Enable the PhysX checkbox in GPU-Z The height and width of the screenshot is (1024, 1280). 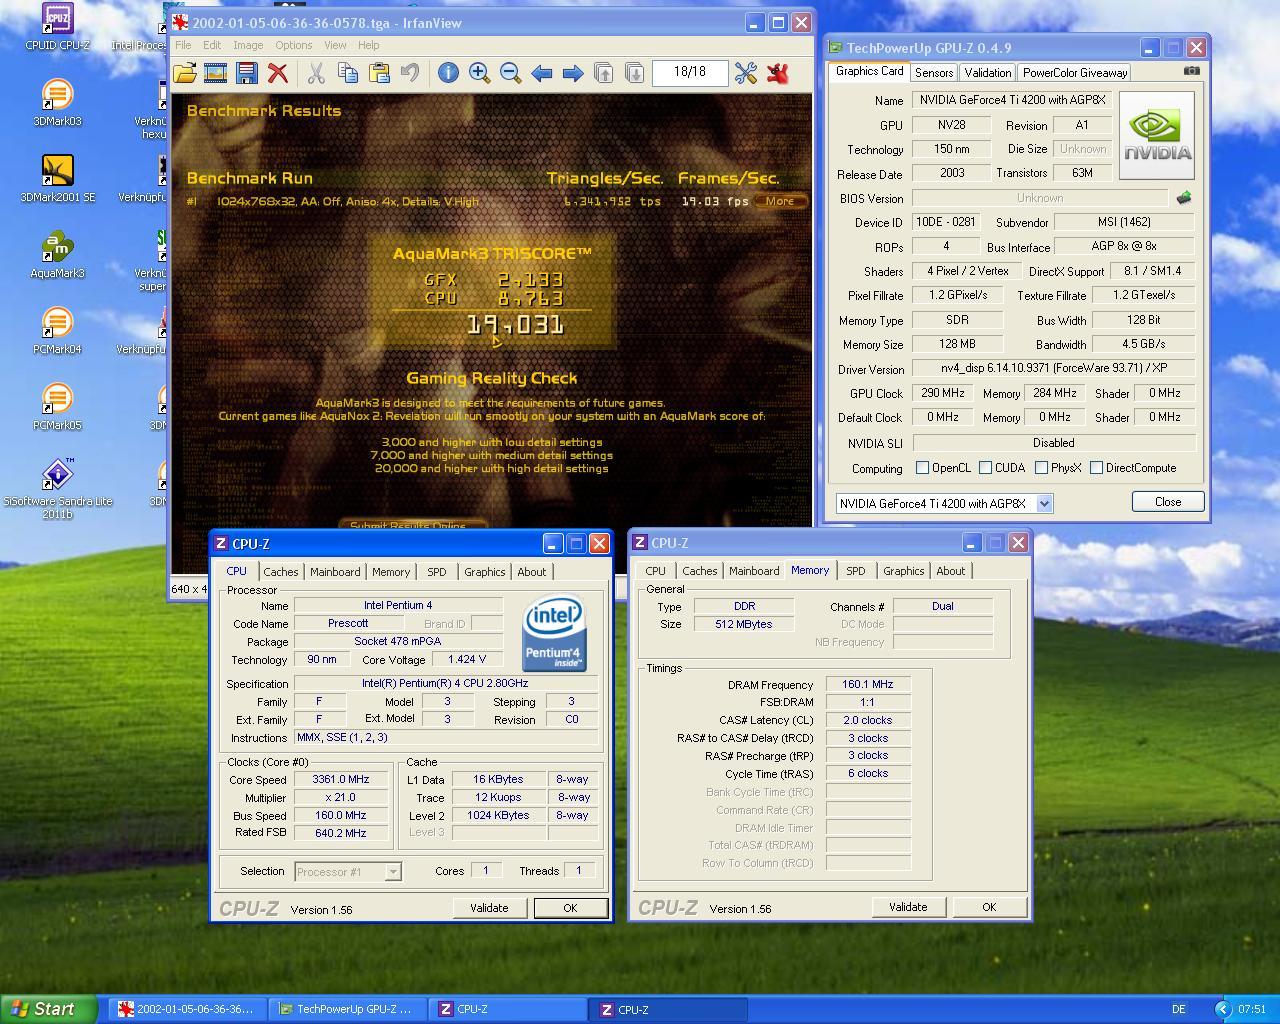click(1042, 468)
